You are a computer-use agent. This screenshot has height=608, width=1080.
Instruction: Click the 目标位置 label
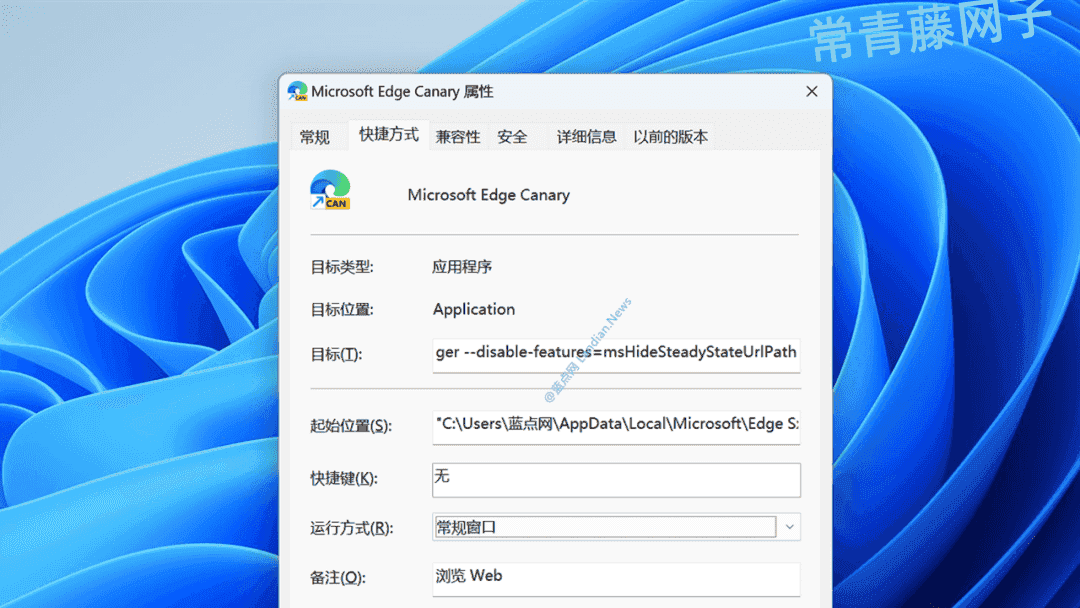(x=342, y=310)
